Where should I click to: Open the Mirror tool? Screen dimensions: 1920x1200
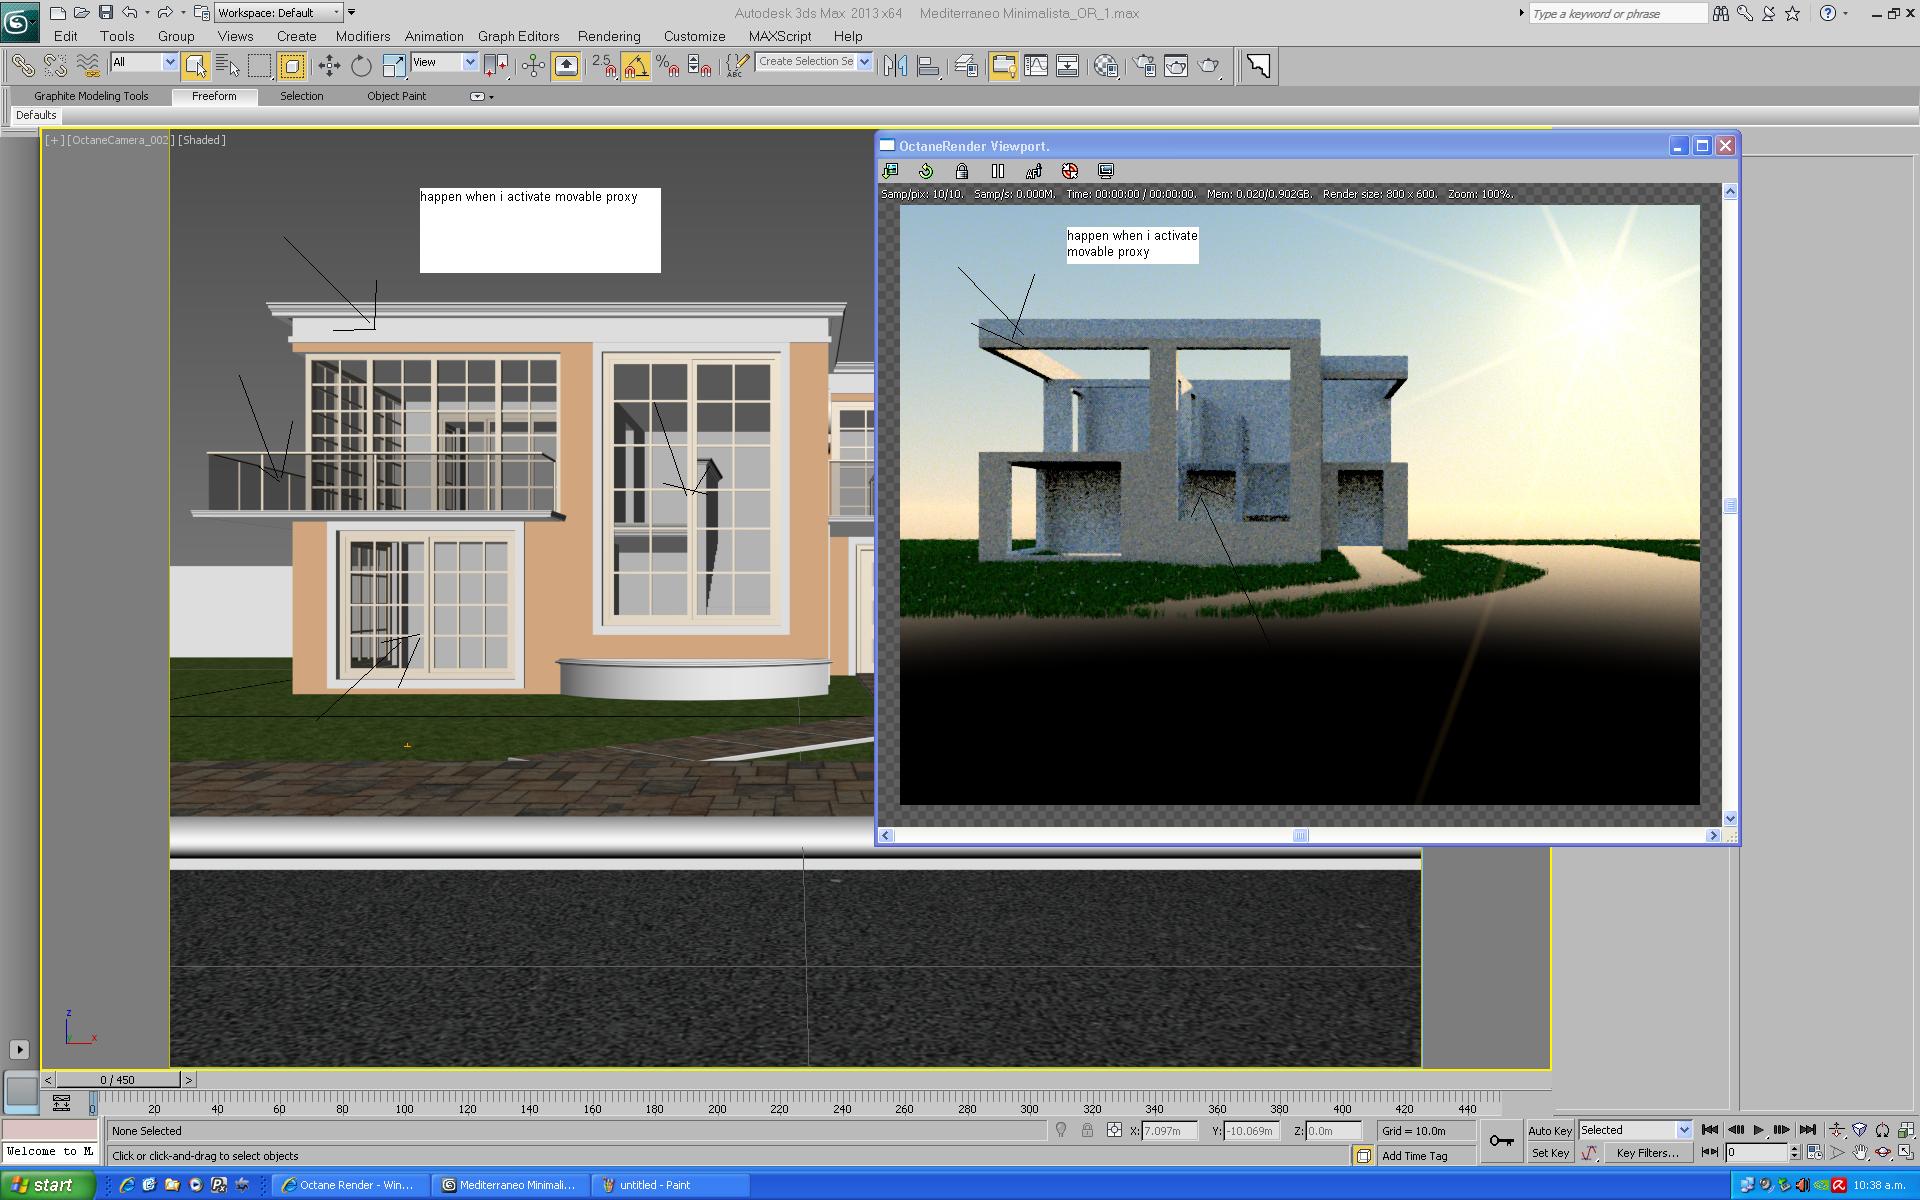coord(895,66)
